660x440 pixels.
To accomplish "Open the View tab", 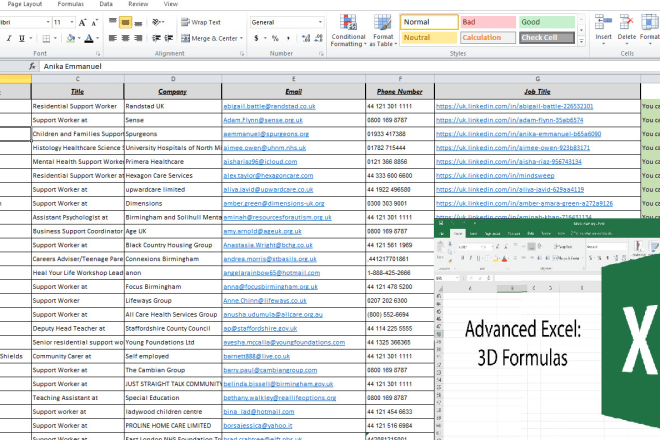I will [170, 4].
